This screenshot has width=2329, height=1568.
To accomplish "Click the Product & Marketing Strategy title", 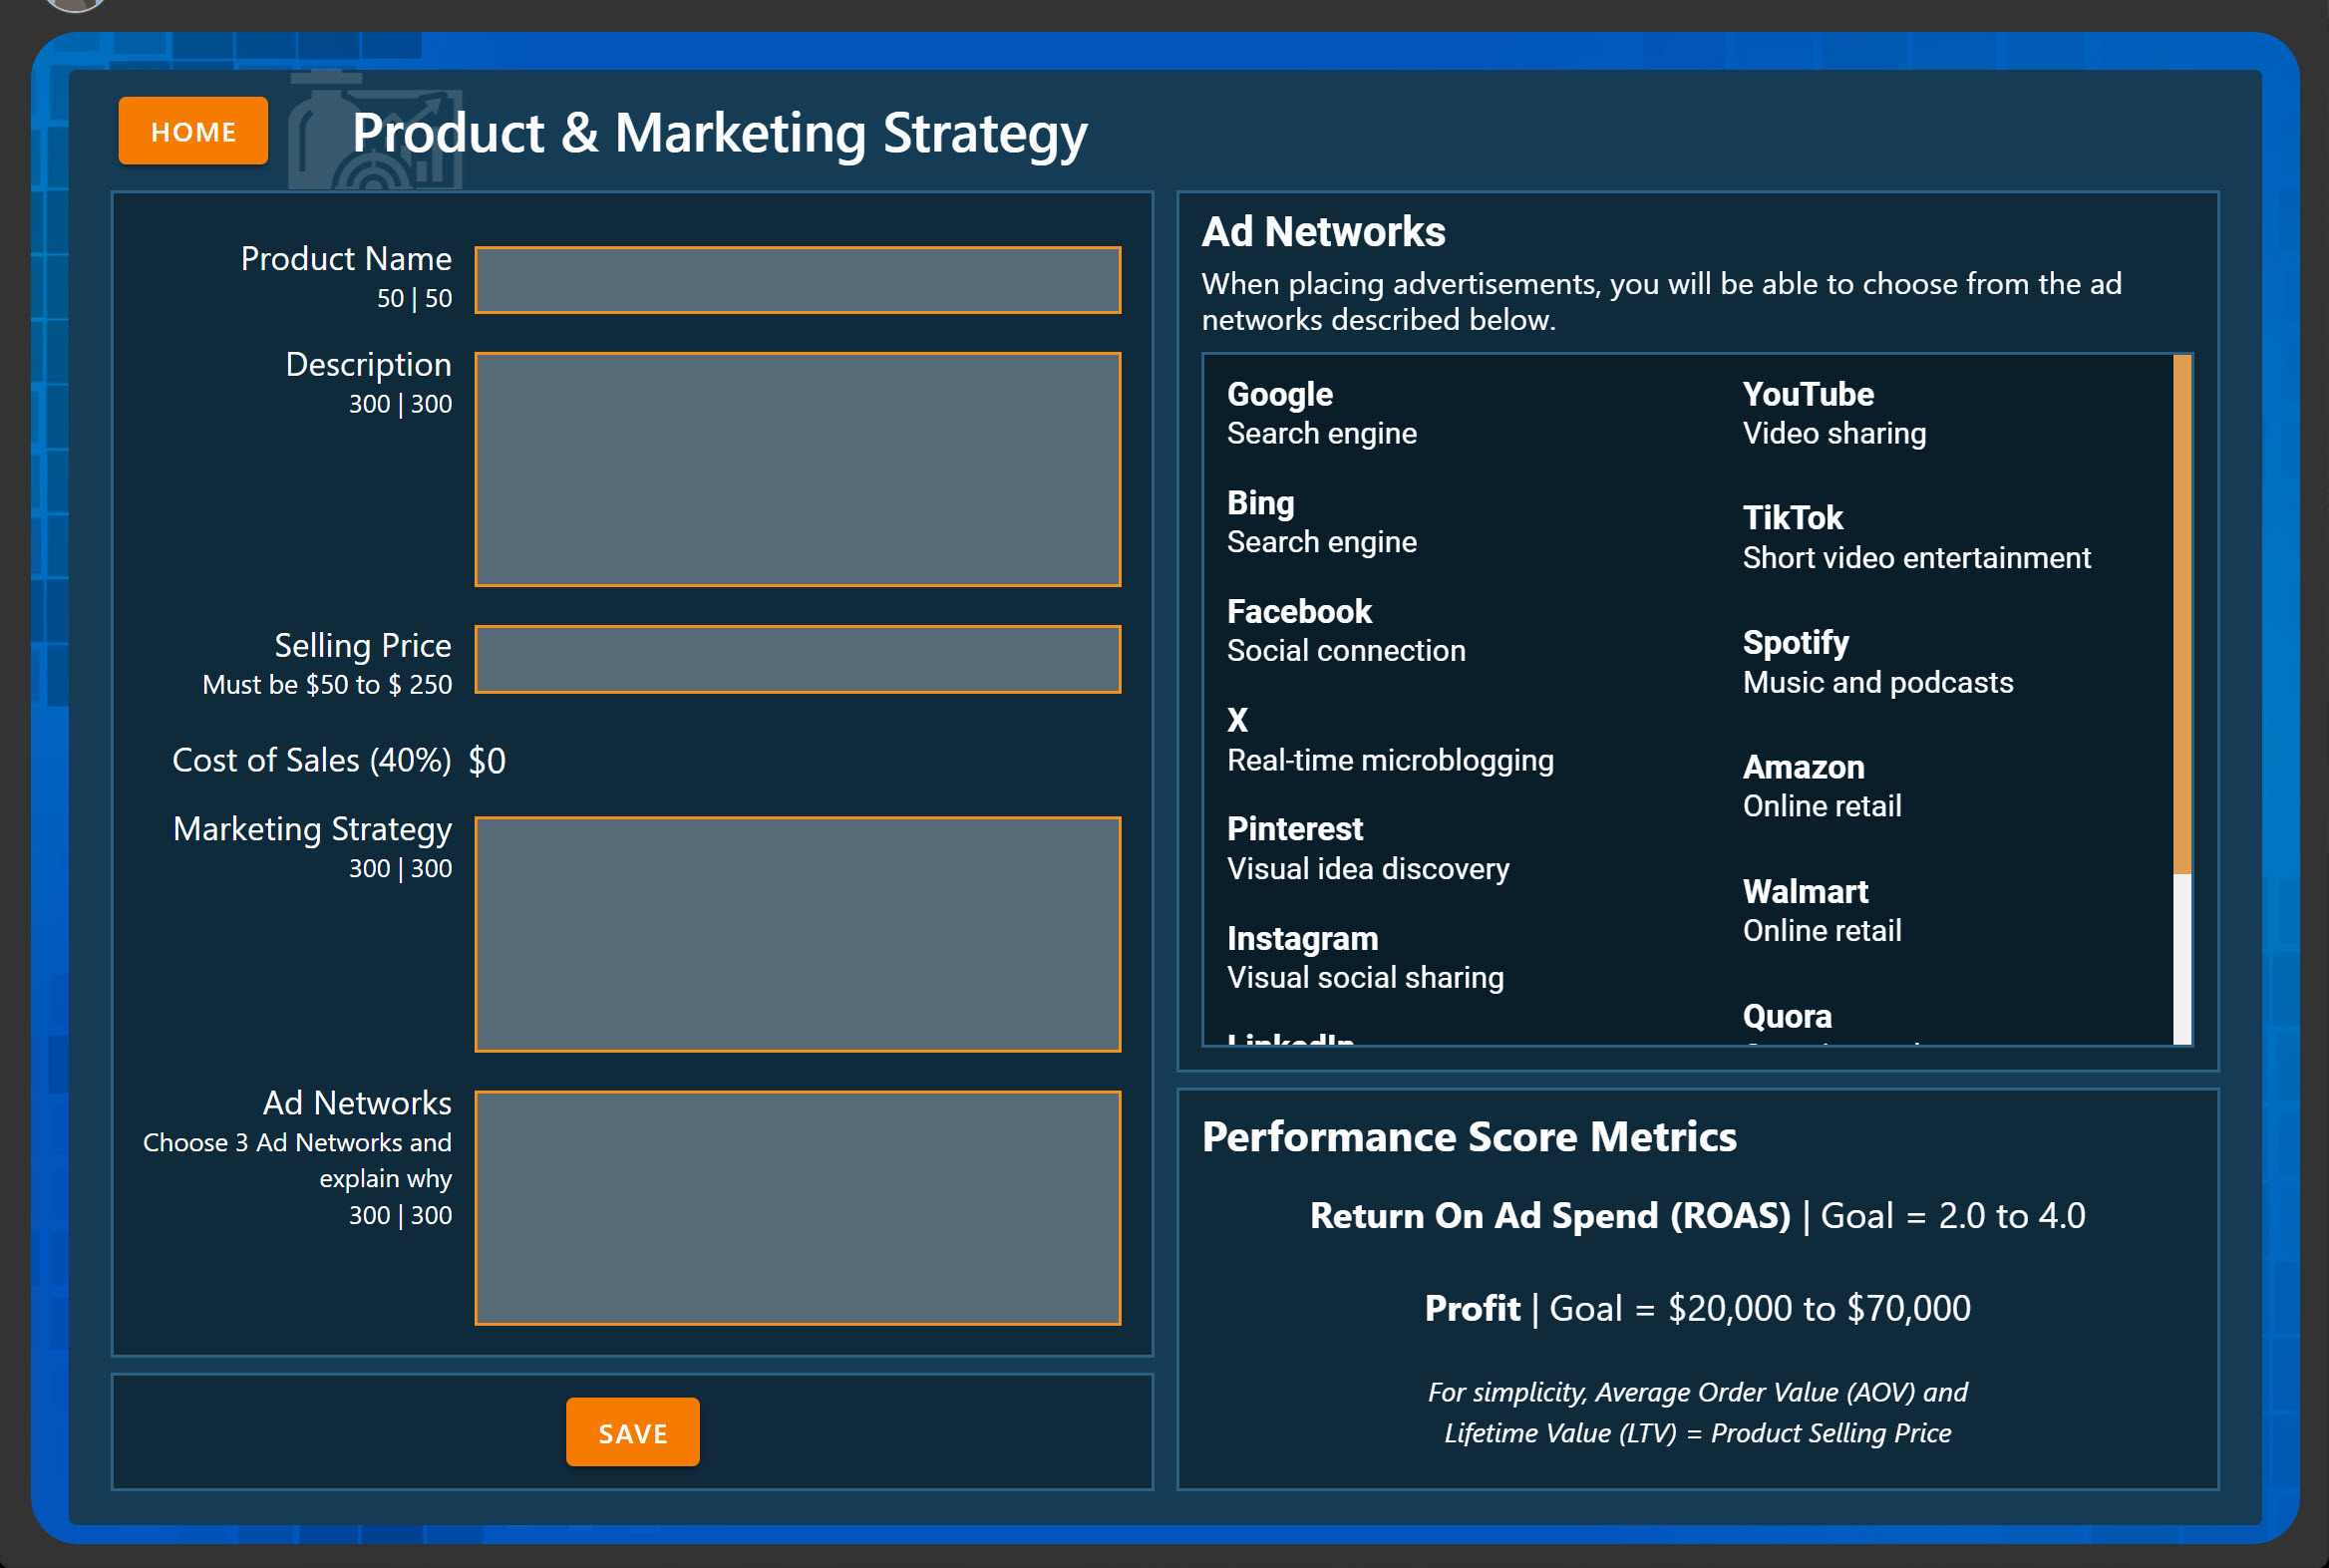I will click(x=719, y=134).
